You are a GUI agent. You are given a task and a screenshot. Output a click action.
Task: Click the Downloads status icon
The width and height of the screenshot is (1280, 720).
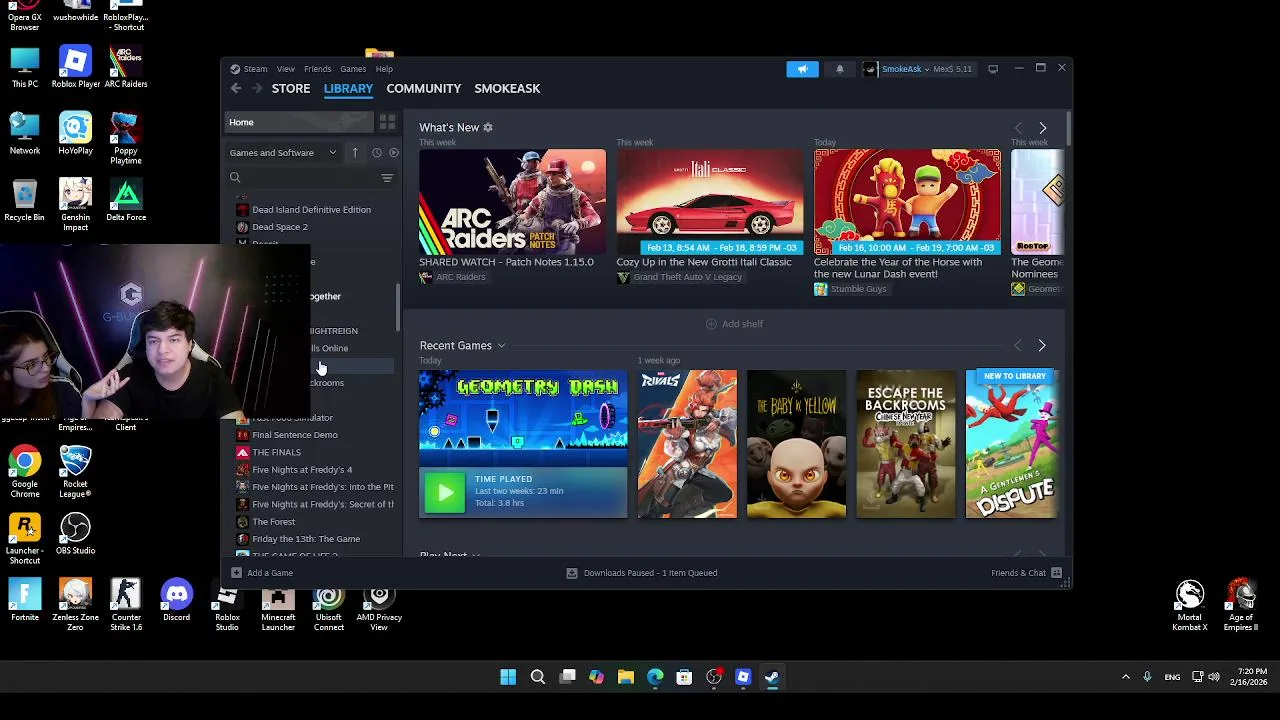[572, 573]
